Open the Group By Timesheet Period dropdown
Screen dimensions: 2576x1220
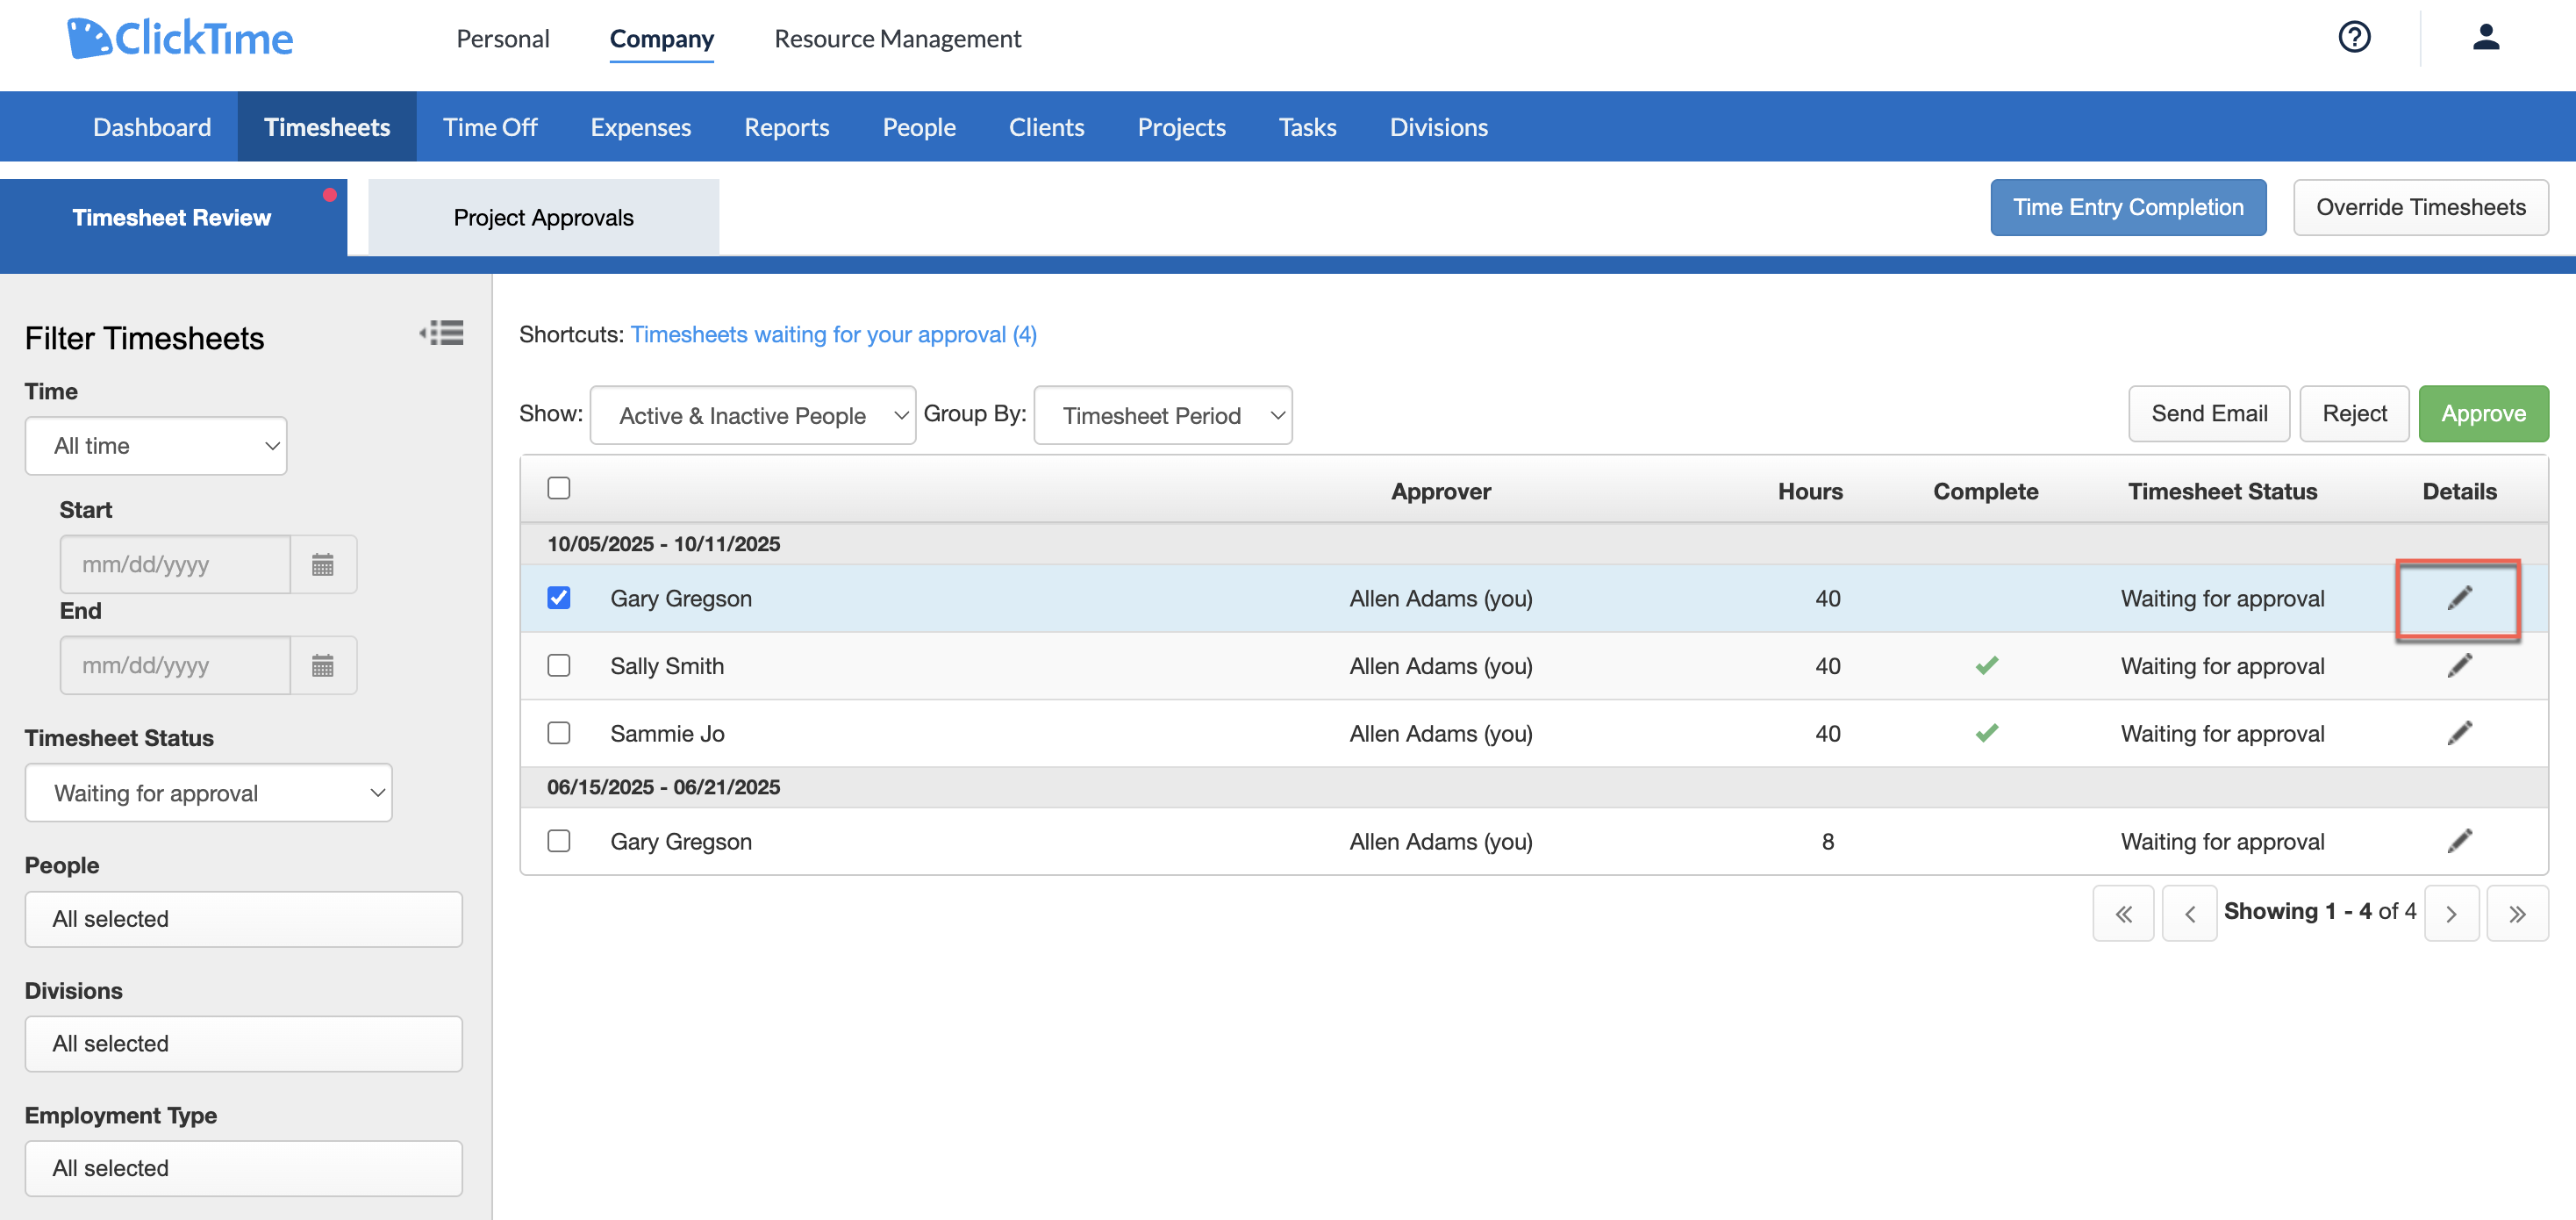tap(1162, 415)
